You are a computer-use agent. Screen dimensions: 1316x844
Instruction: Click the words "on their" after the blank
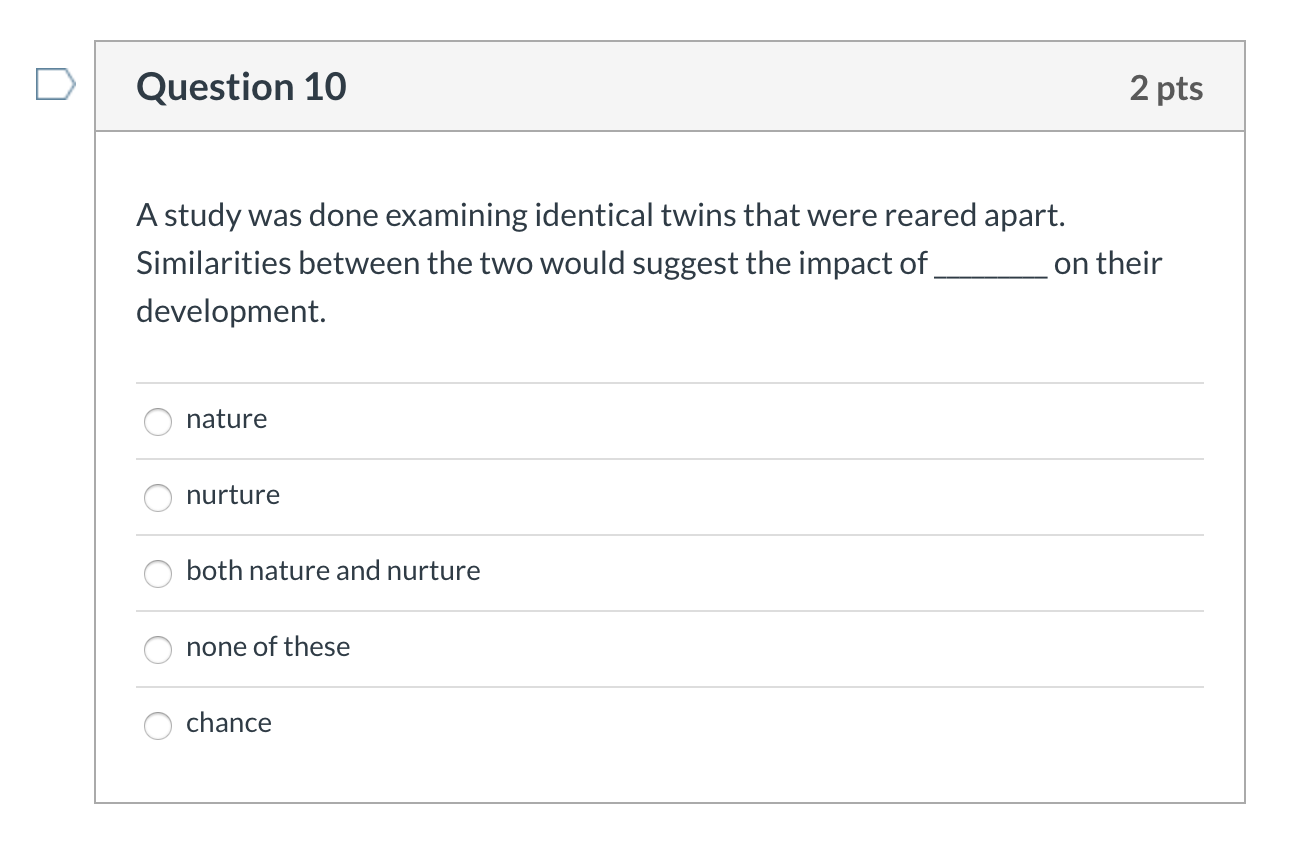tap(1108, 264)
